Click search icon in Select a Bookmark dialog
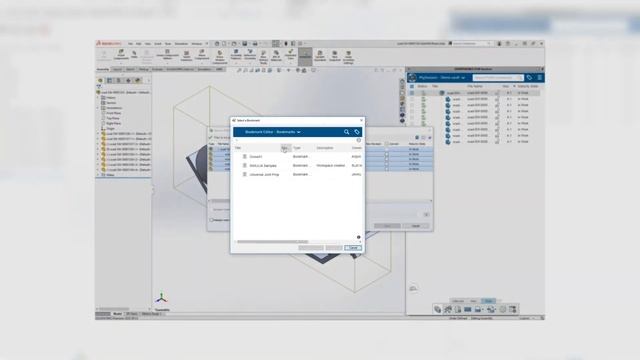This screenshot has height=360, width=640. (347, 132)
